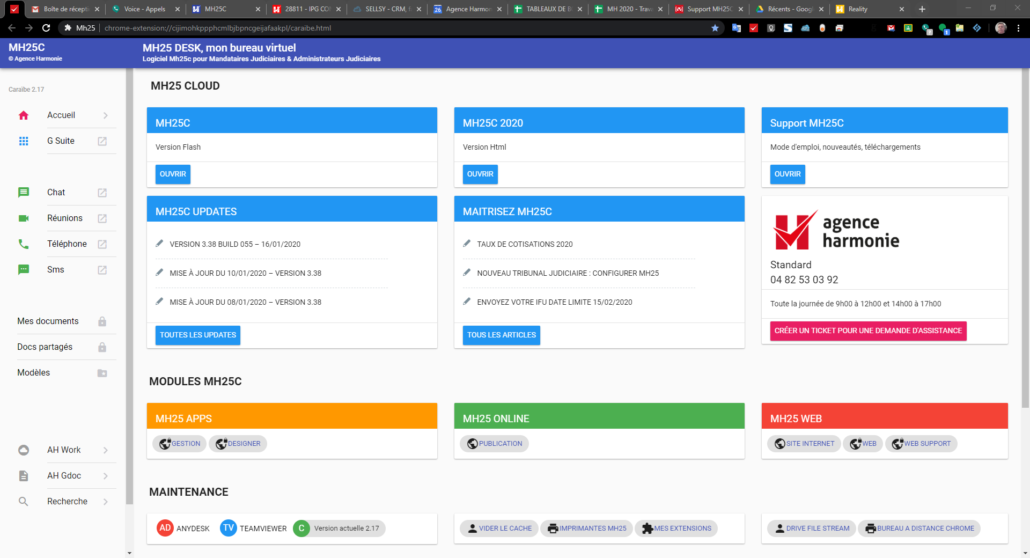Click the AnyDesk red AD icon
The image size is (1030, 558).
(165, 528)
